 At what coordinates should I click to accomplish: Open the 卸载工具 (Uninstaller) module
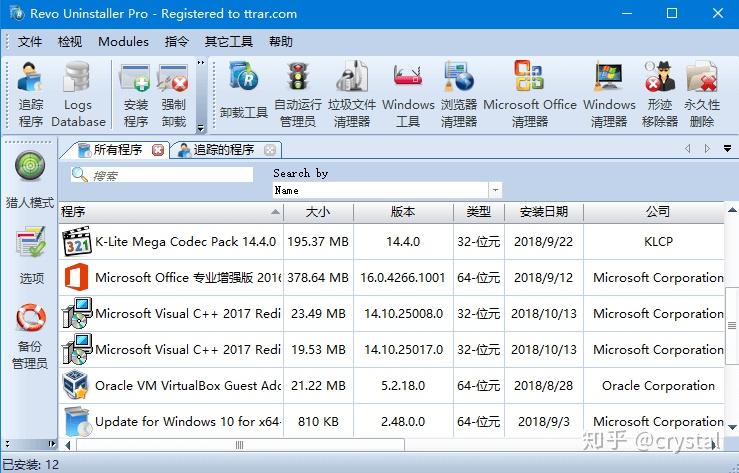(244, 92)
